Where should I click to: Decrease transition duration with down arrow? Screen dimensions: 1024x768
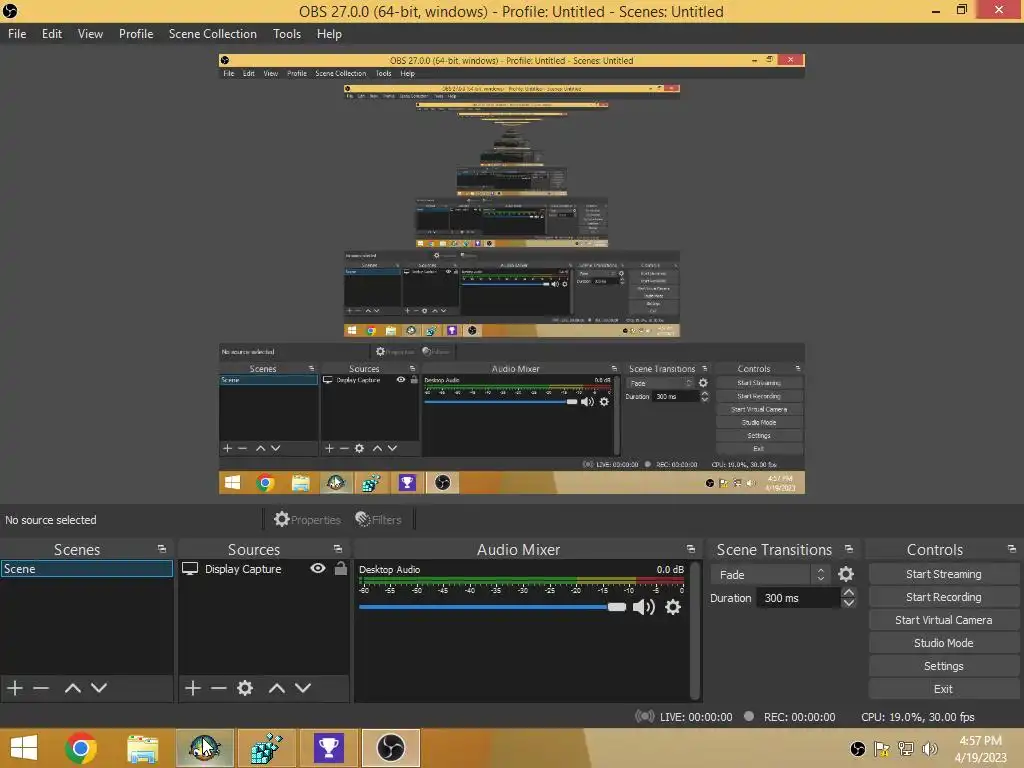pyautogui.click(x=848, y=603)
